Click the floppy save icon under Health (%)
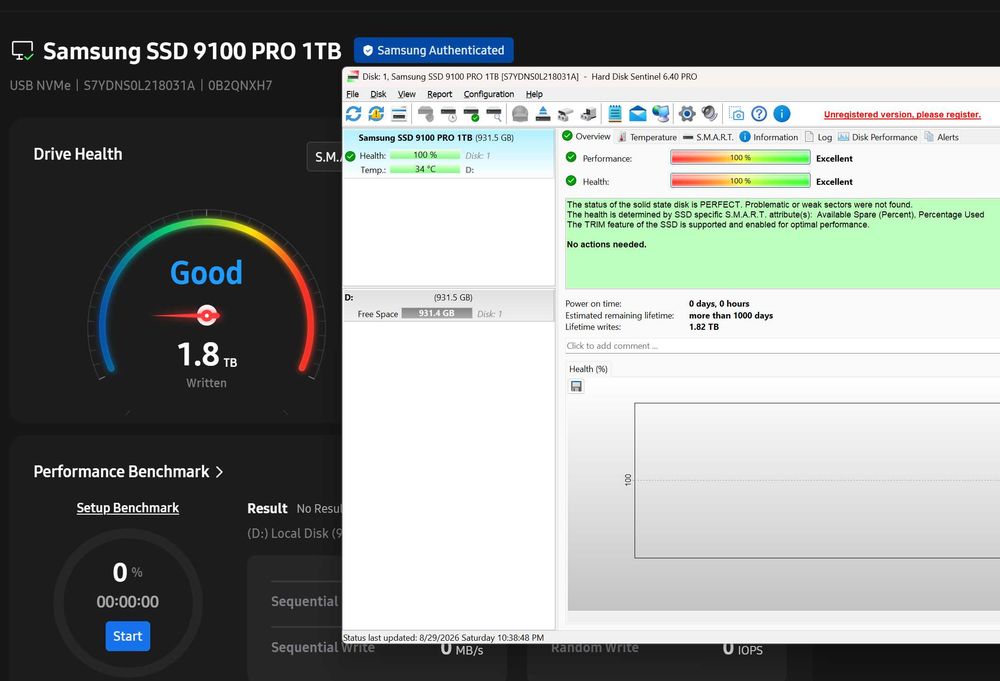The image size is (1000, 681). [577, 386]
